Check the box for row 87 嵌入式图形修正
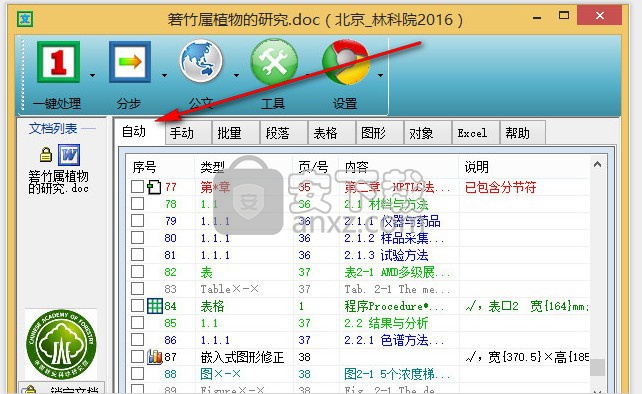642x394 pixels. [x=138, y=357]
